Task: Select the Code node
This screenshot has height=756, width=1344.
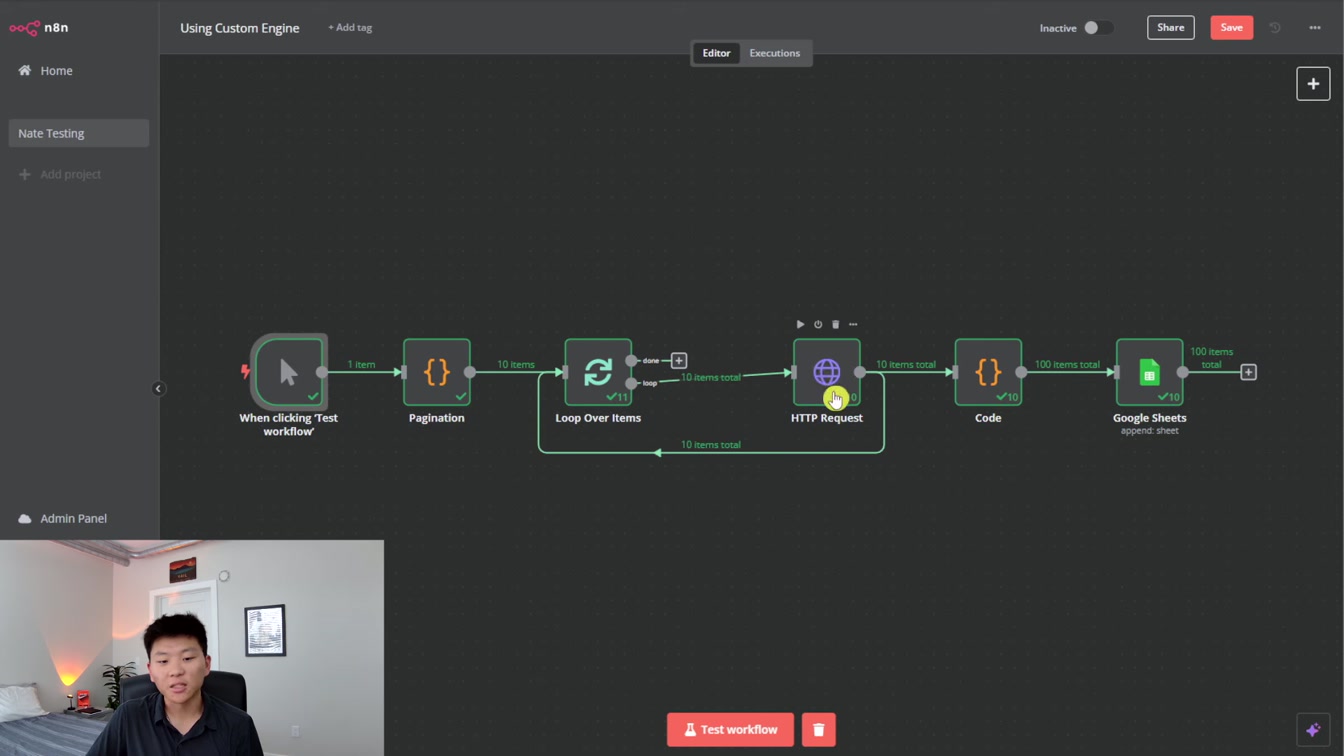Action: pos(988,372)
